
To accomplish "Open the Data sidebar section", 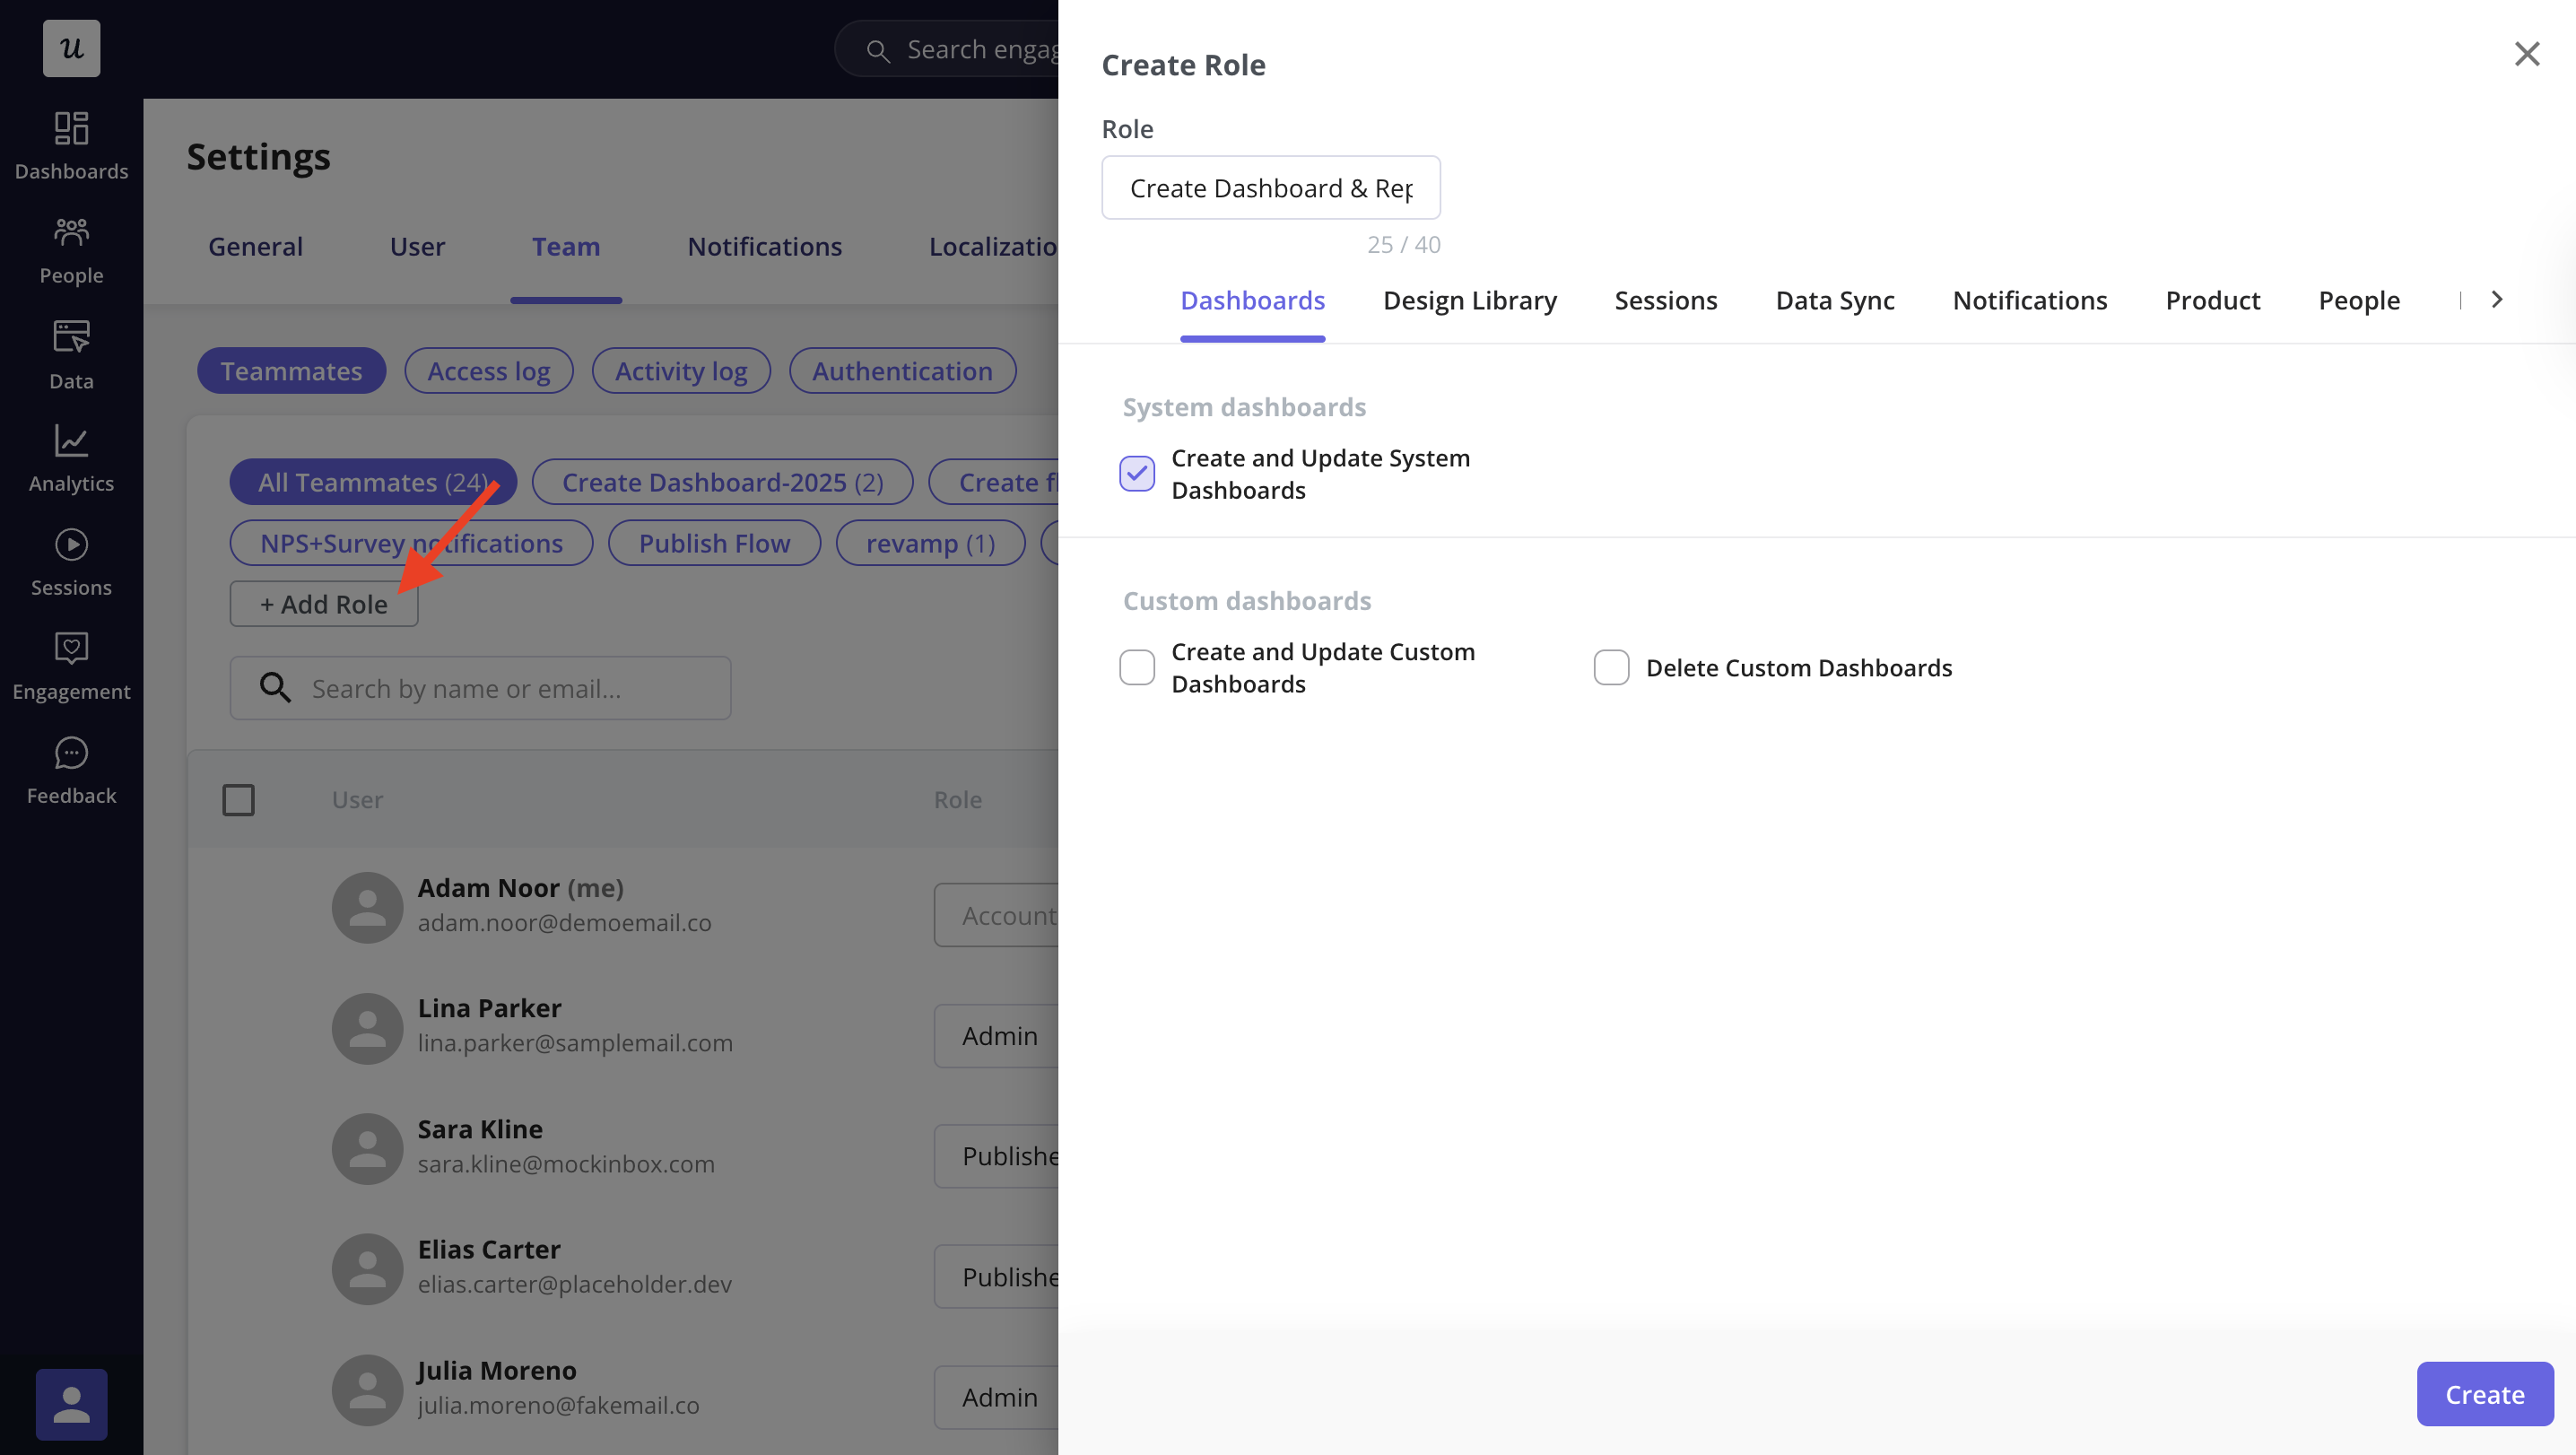I will [71, 354].
